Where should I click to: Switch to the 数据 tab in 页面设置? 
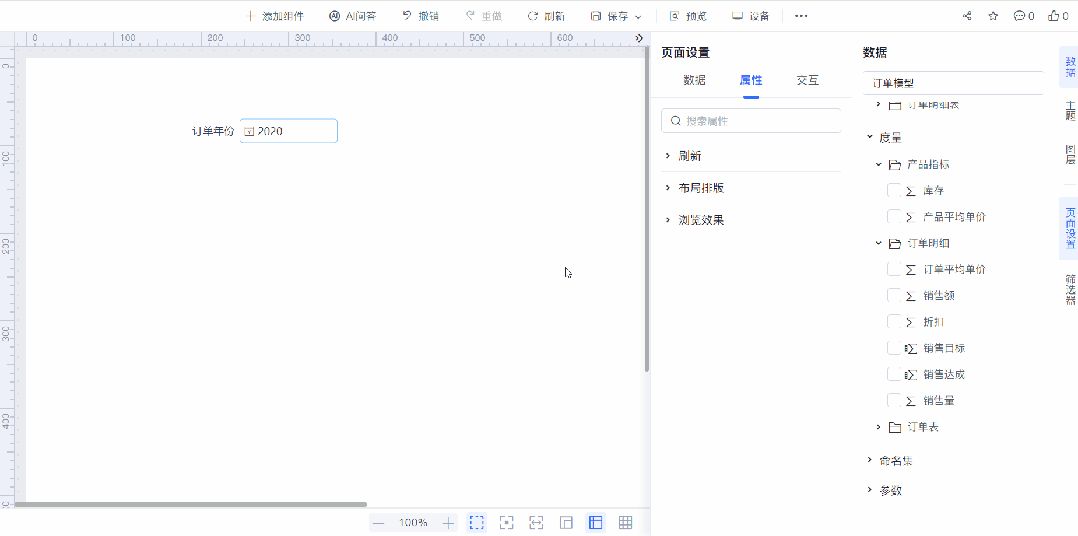(x=694, y=80)
